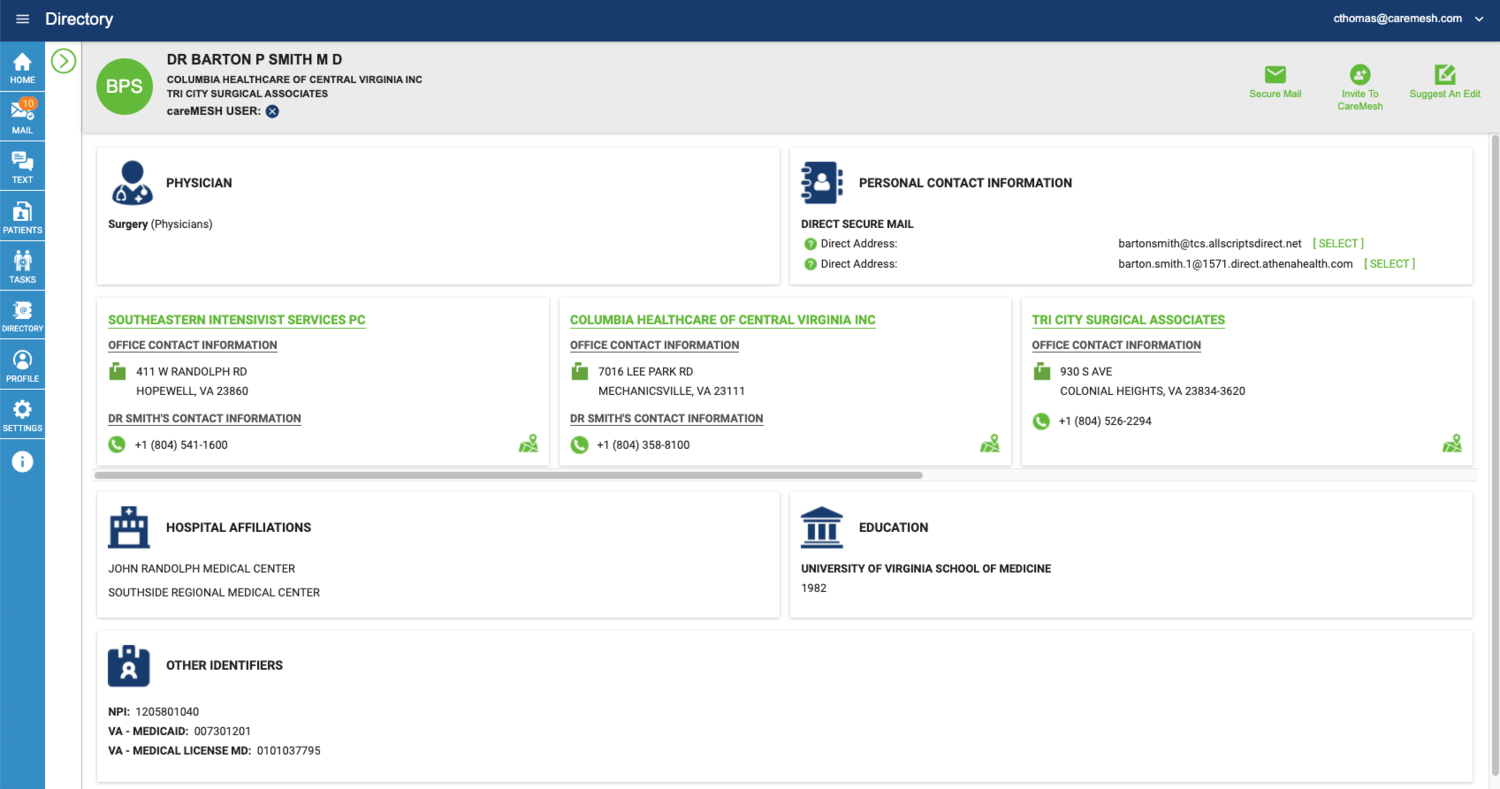Click Invite To CareMesh

1360,88
